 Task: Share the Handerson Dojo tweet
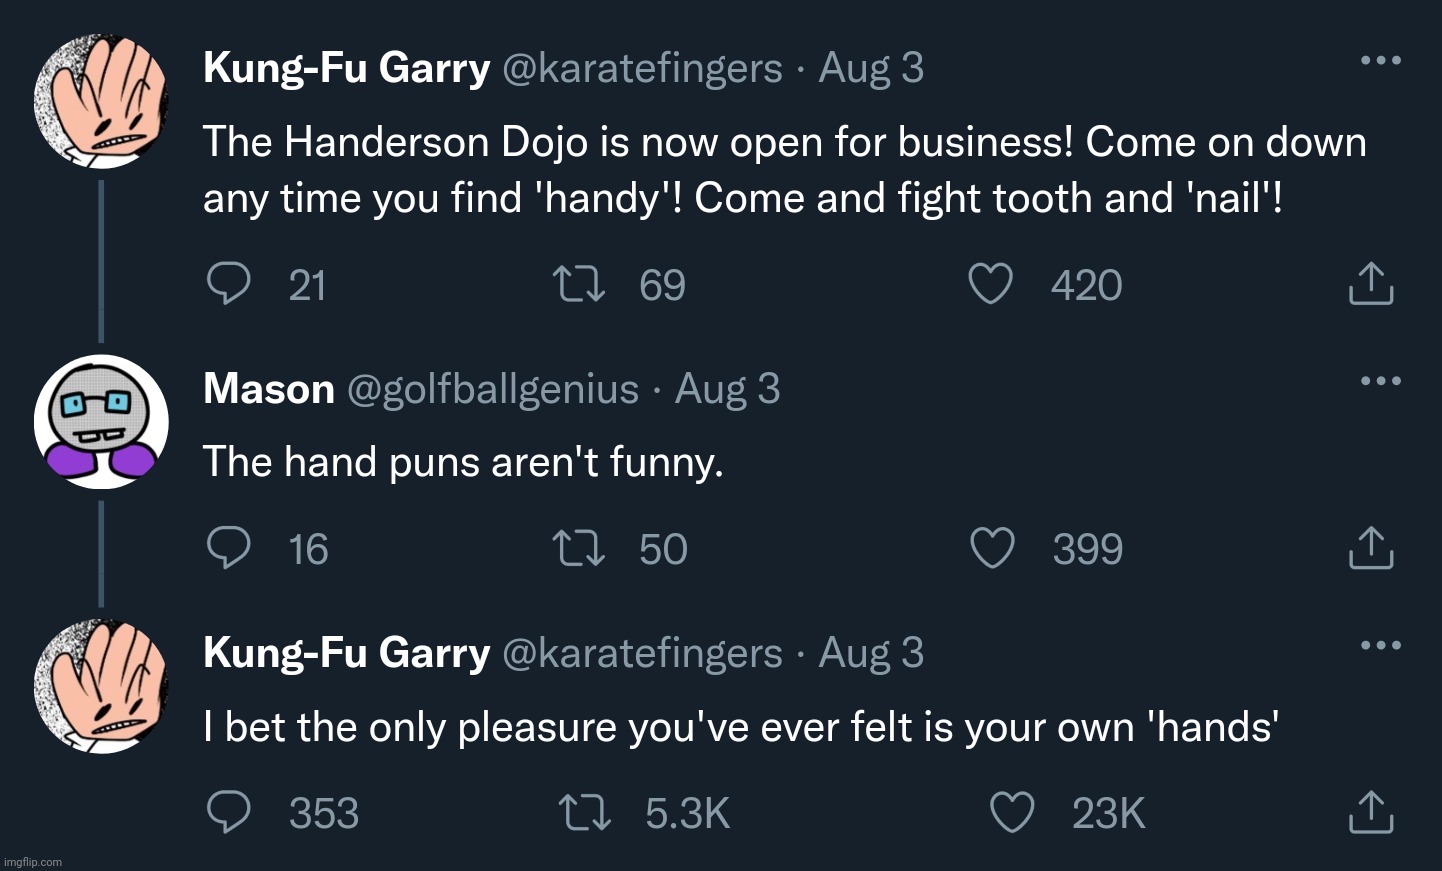click(x=1371, y=284)
